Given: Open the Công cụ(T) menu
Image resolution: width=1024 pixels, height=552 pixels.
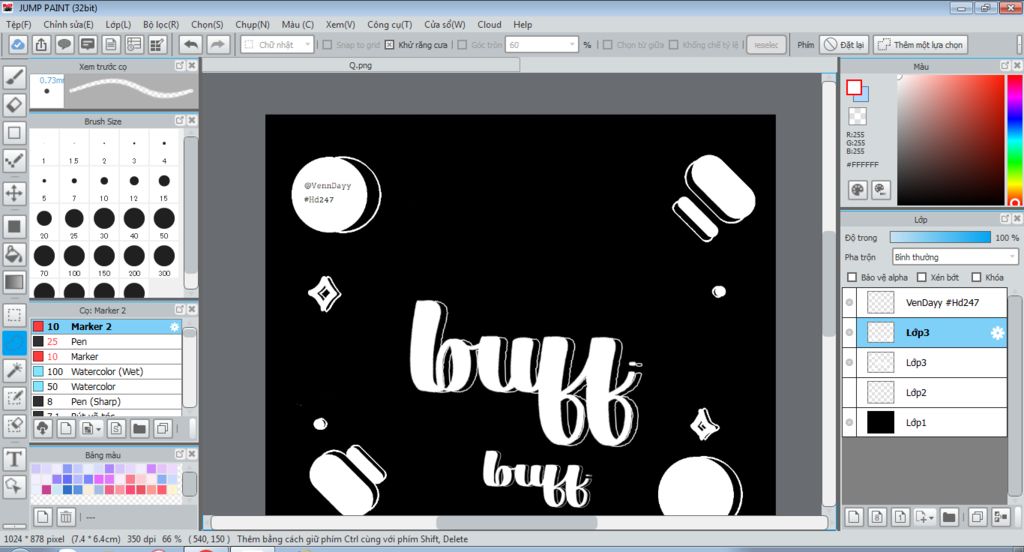Looking at the screenshot, I should pyautogui.click(x=389, y=24).
